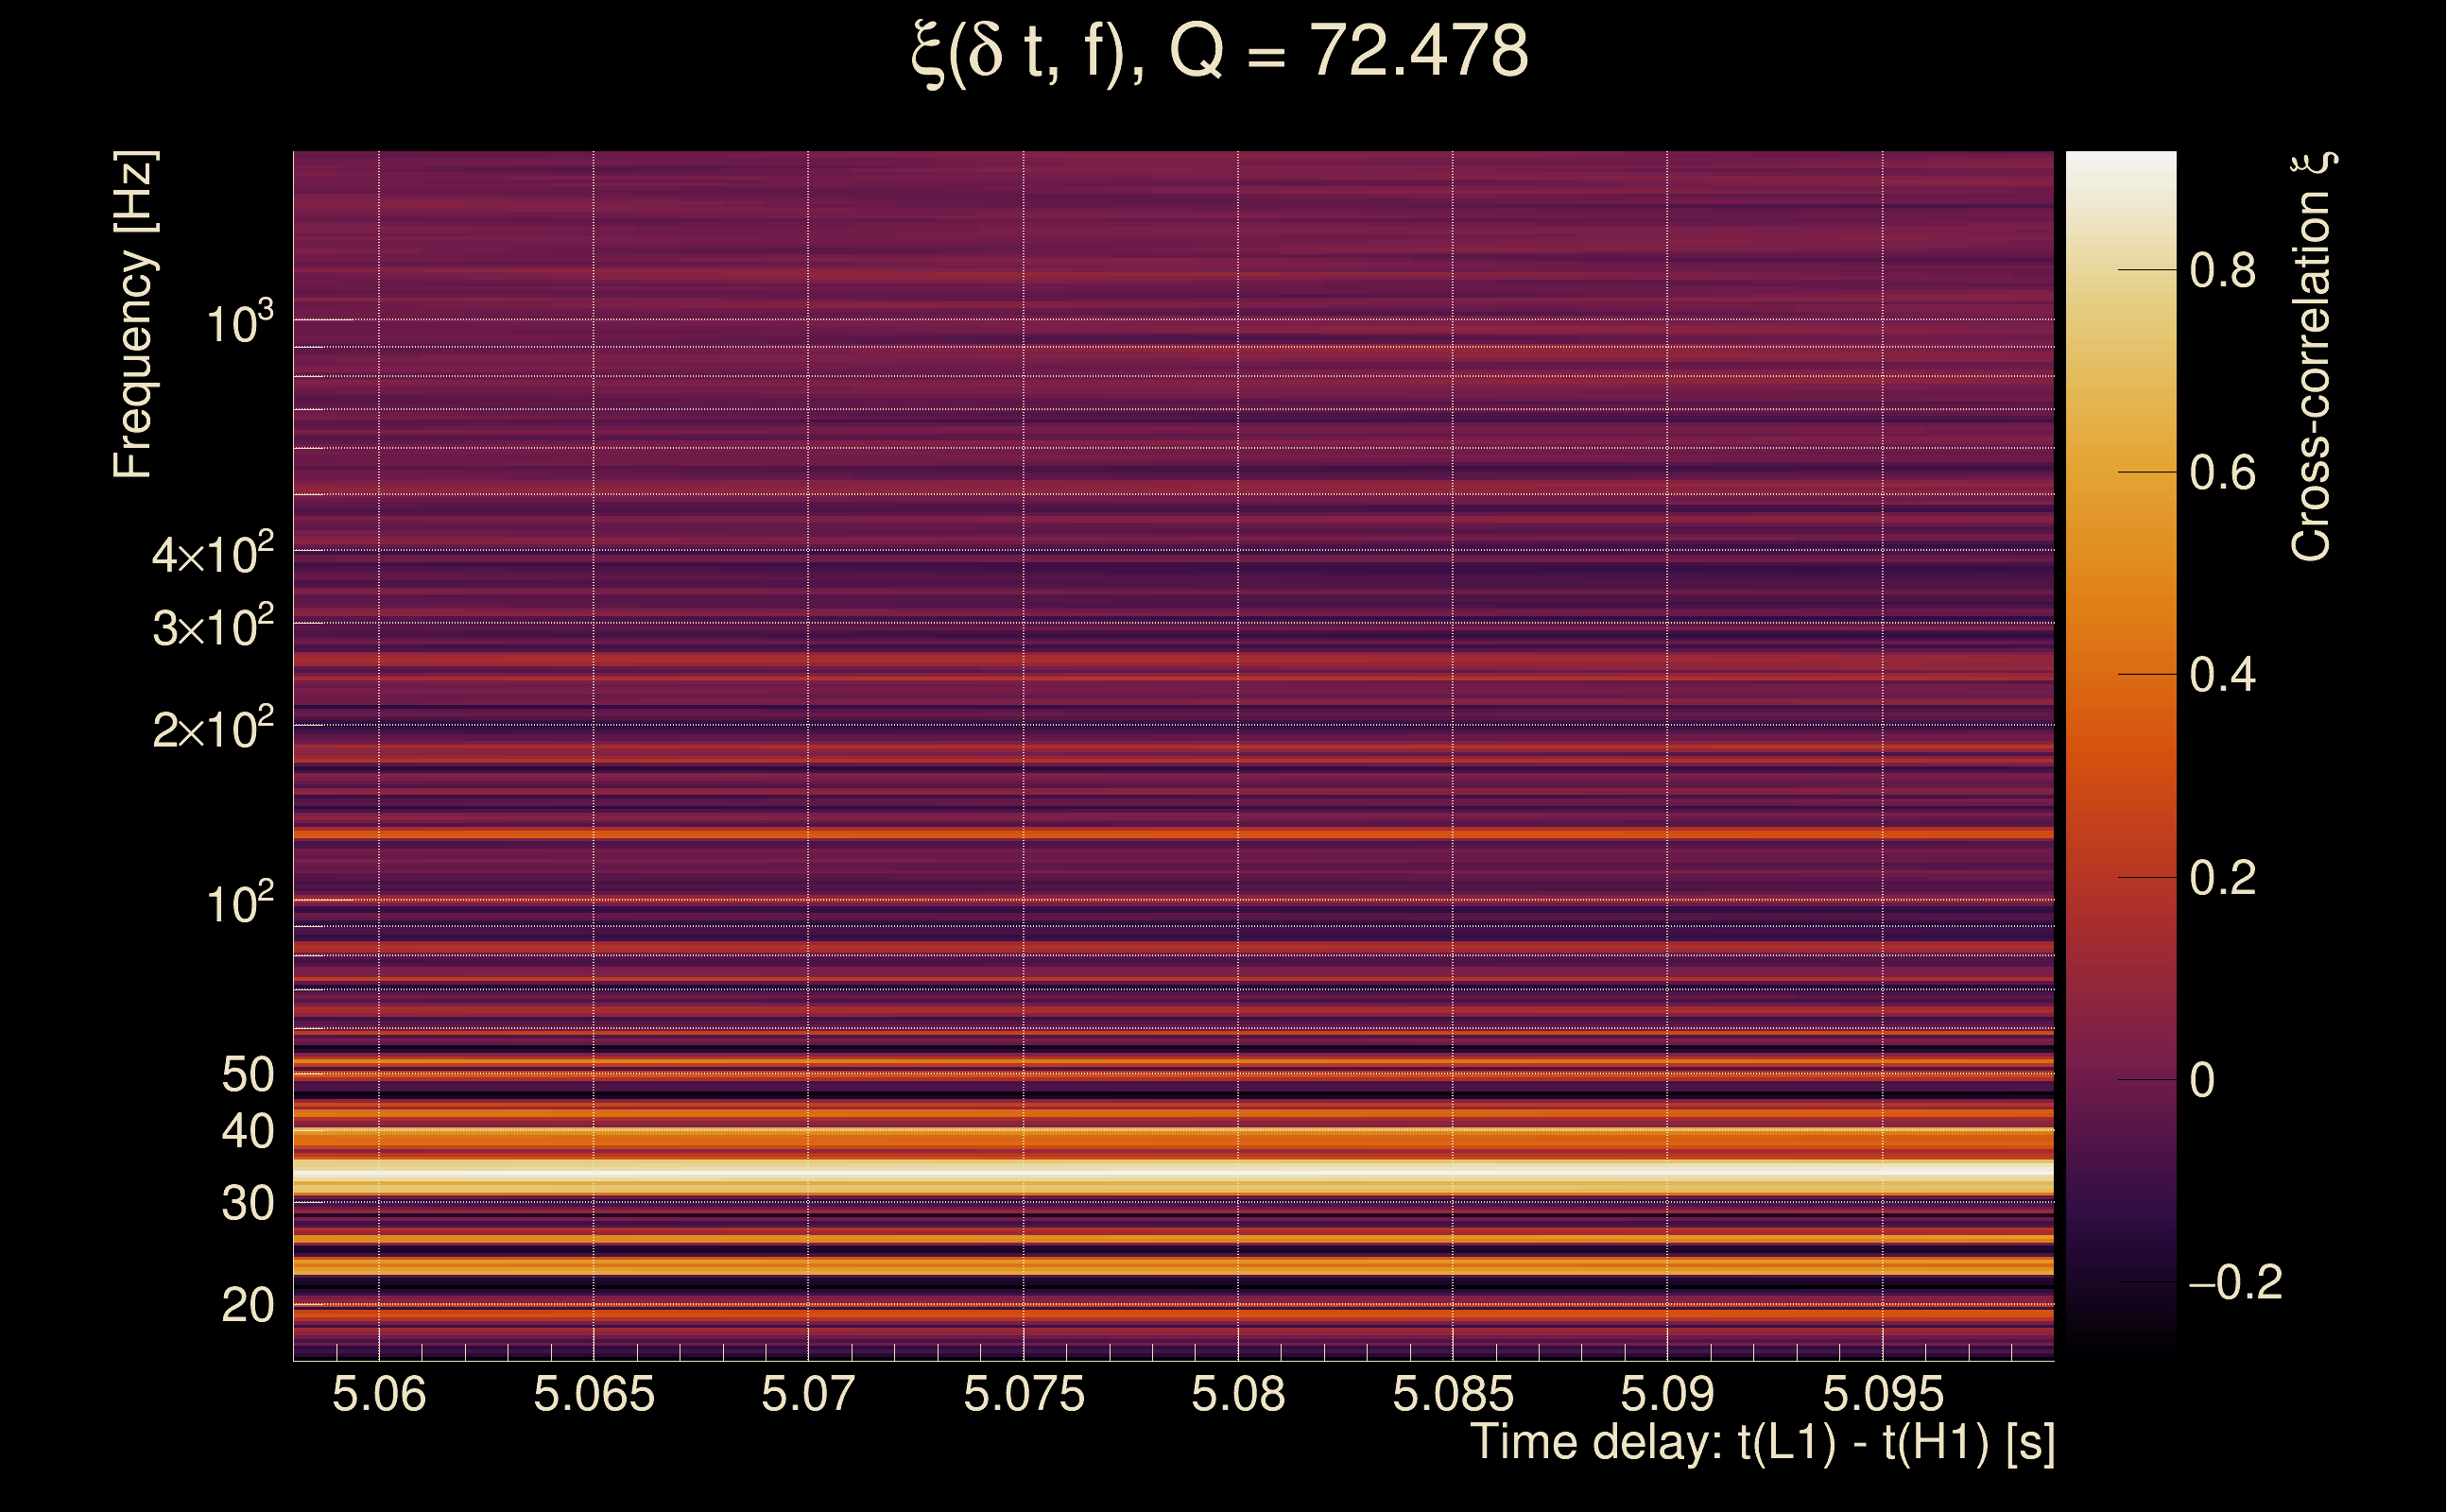
Task: Click the 50 Hz frequency tick label
Action: click(247, 1075)
